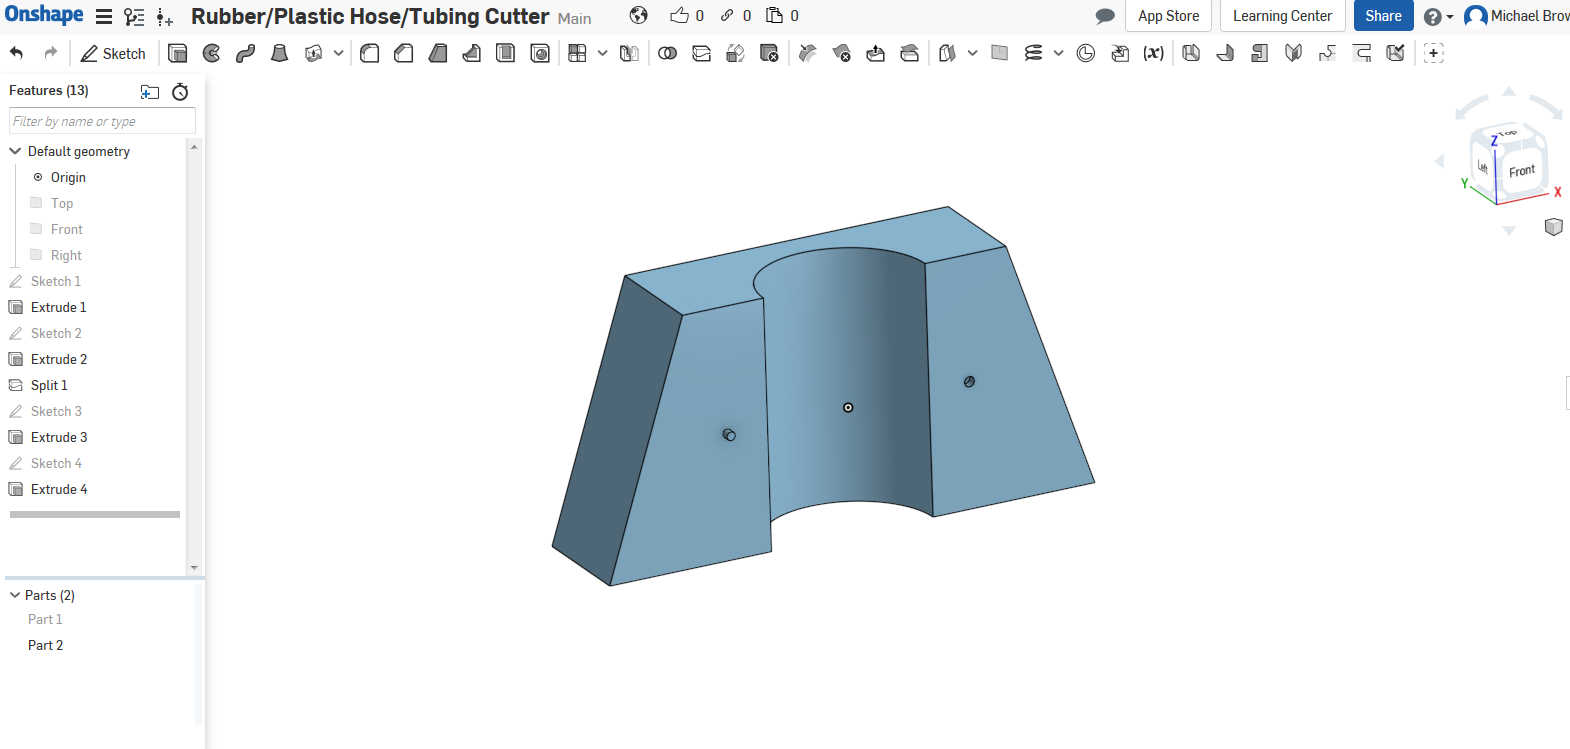Open the Learning Center
The height and width of the screenshot is (749, 1570).
1282,16
